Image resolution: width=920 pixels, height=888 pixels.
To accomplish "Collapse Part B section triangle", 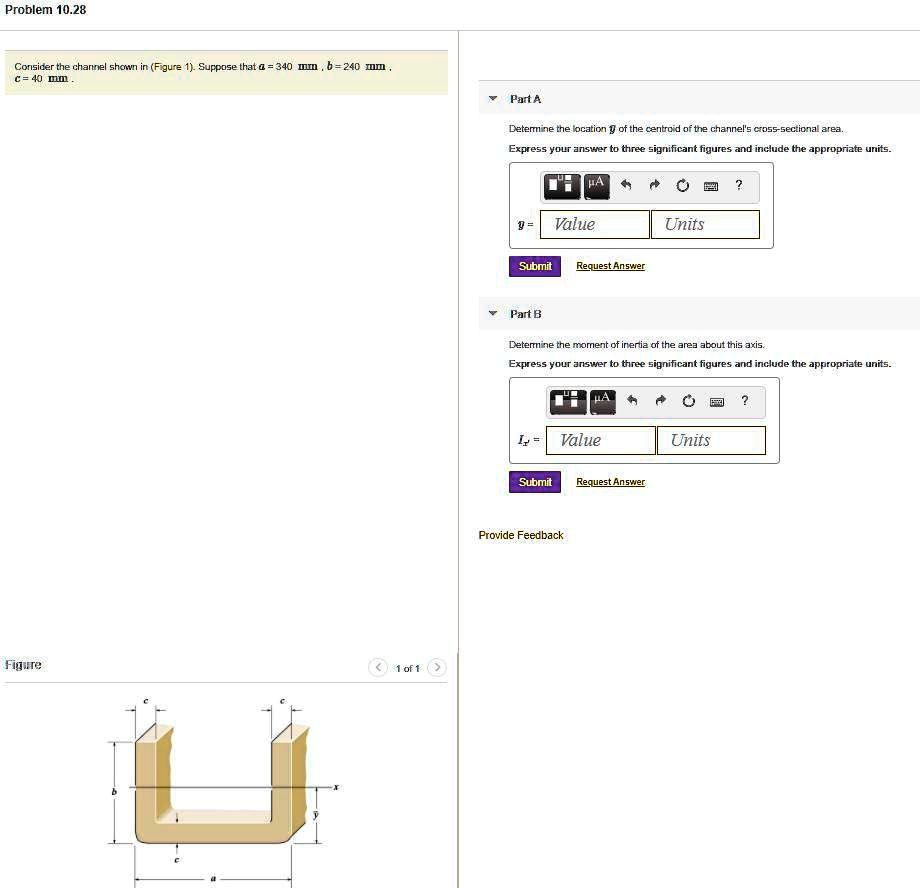I will pyautogui.click(x=493, y=313).
